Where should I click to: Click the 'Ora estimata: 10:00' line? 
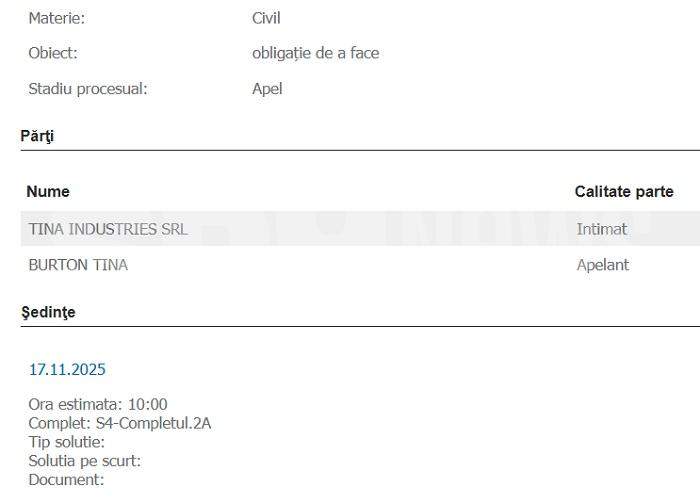tap(98, 405)
